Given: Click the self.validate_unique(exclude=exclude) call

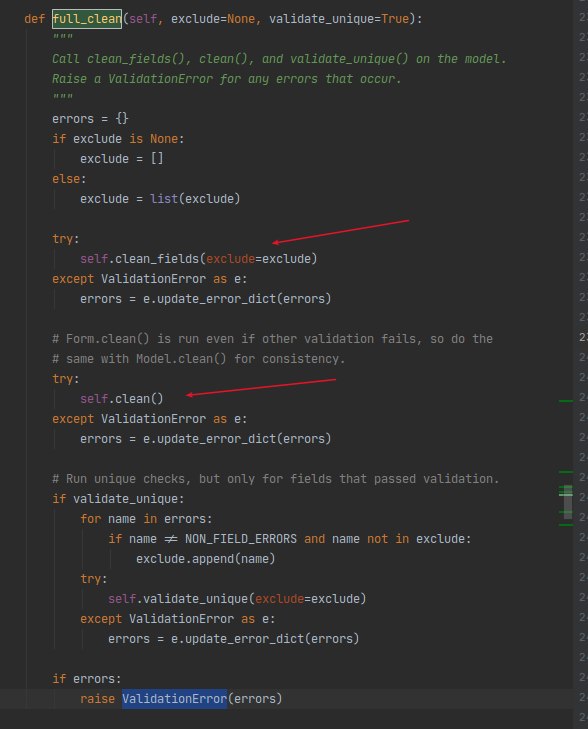Looking at the screenshot, I should [237, 599].
